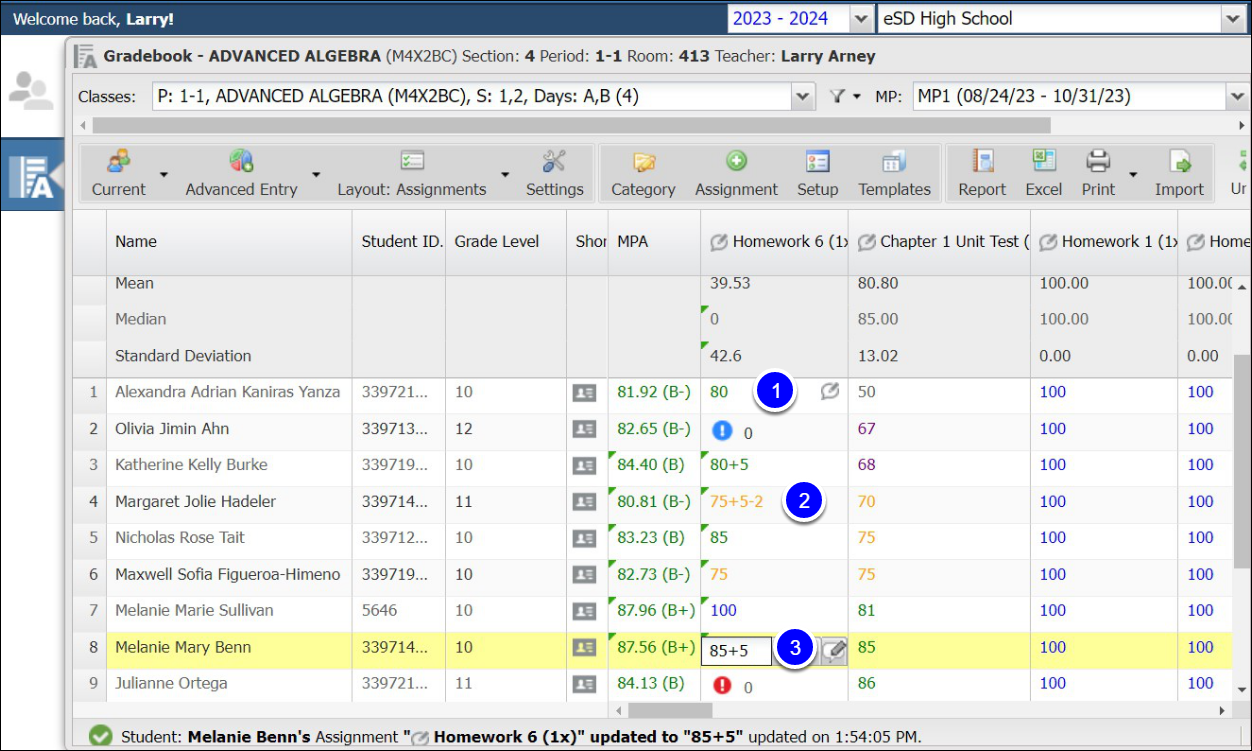The image size is (1252, 751).
Task: Open gradebook Settings
Action: point(554,173)
